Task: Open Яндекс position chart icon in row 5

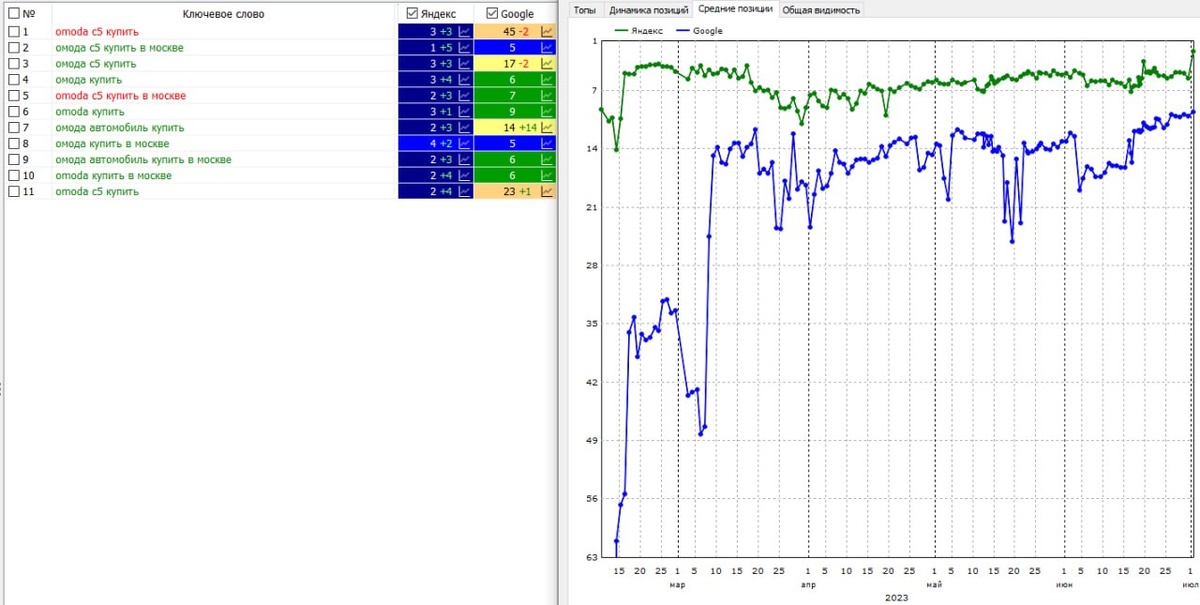Action: [x=464, y=96]
